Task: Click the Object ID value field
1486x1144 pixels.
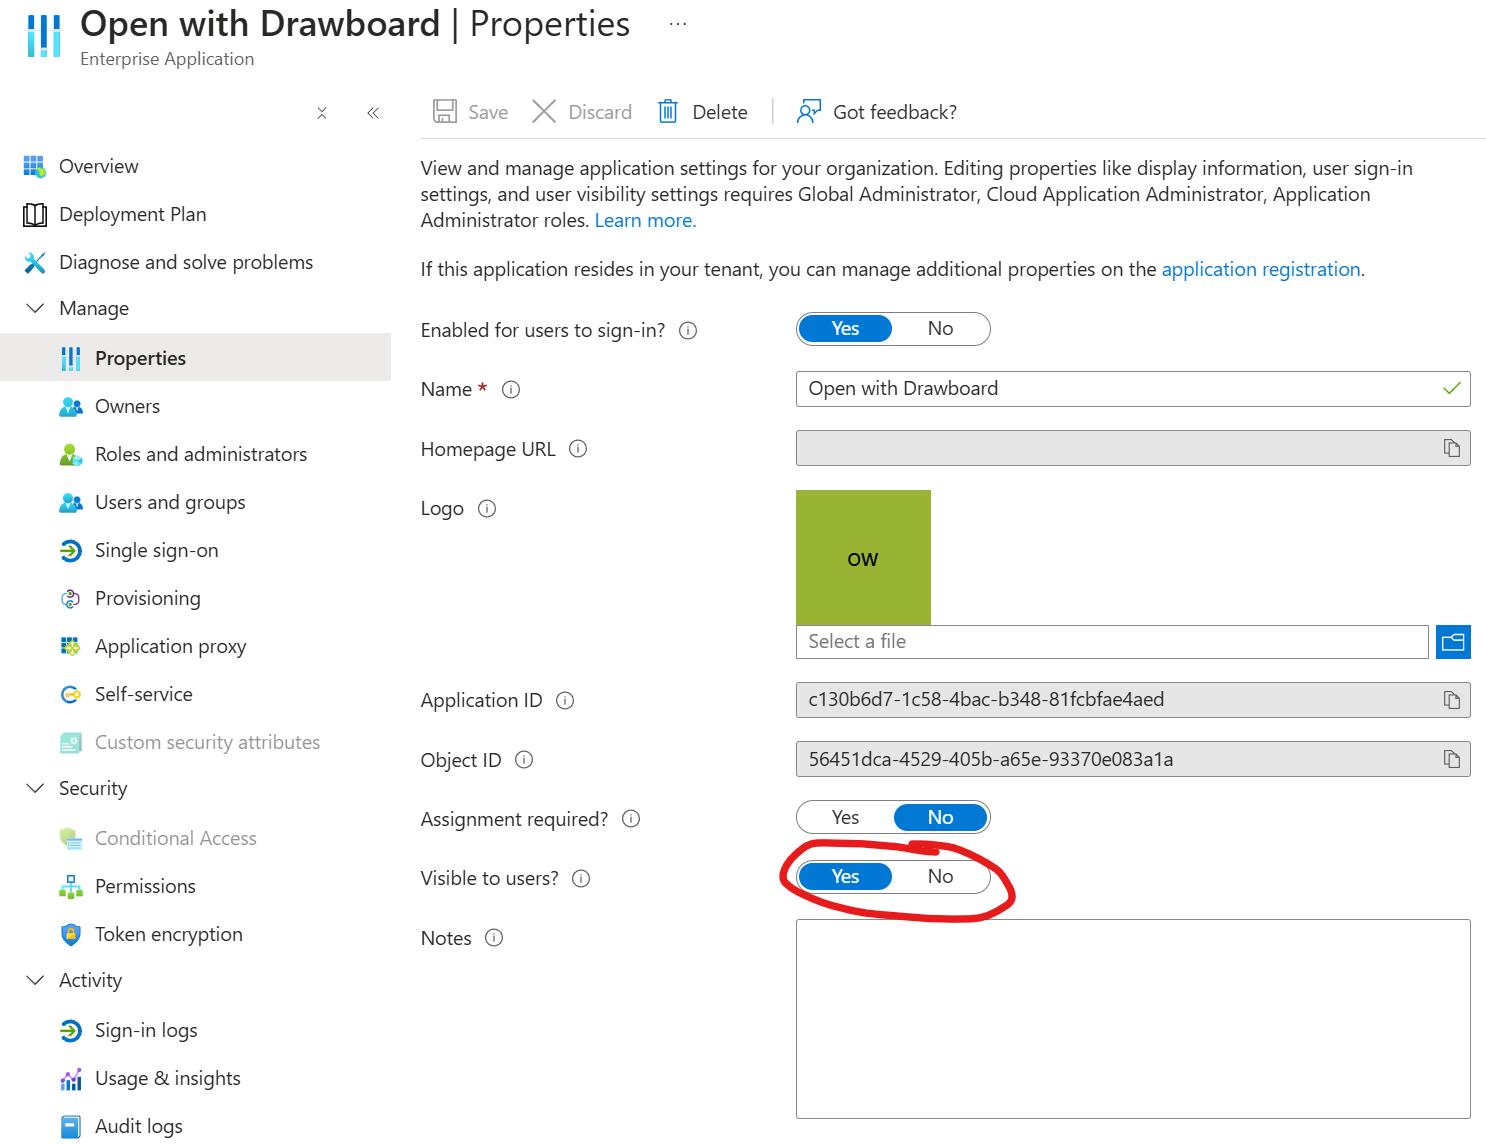Action: [x=1133, y=759]
